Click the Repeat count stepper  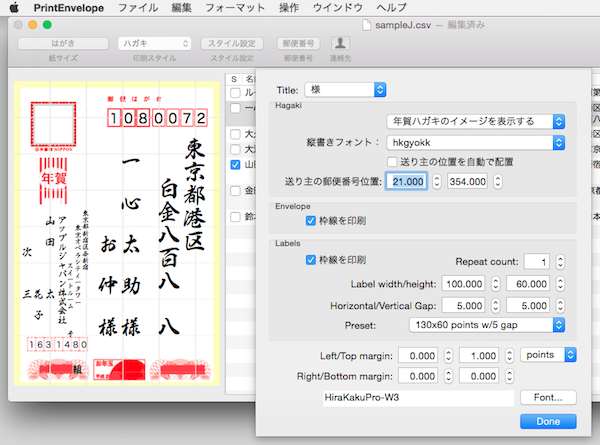[560, 262]
